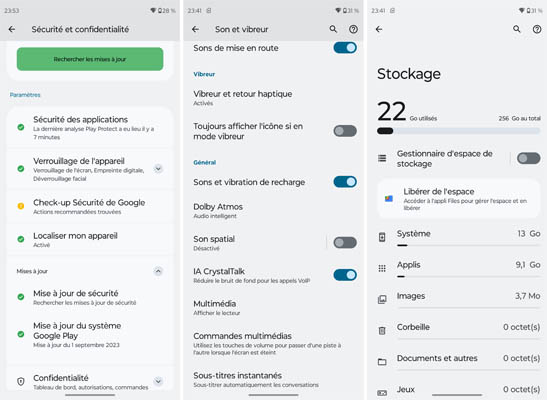Click the storage usage progress bar
Screen dimensions: 547x400
(x=458, y=131)
